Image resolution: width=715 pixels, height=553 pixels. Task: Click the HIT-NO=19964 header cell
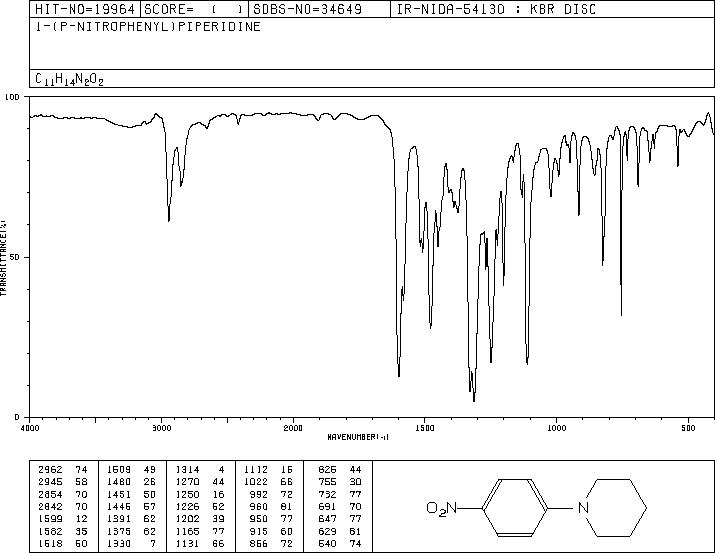click(x=85, y=9)
